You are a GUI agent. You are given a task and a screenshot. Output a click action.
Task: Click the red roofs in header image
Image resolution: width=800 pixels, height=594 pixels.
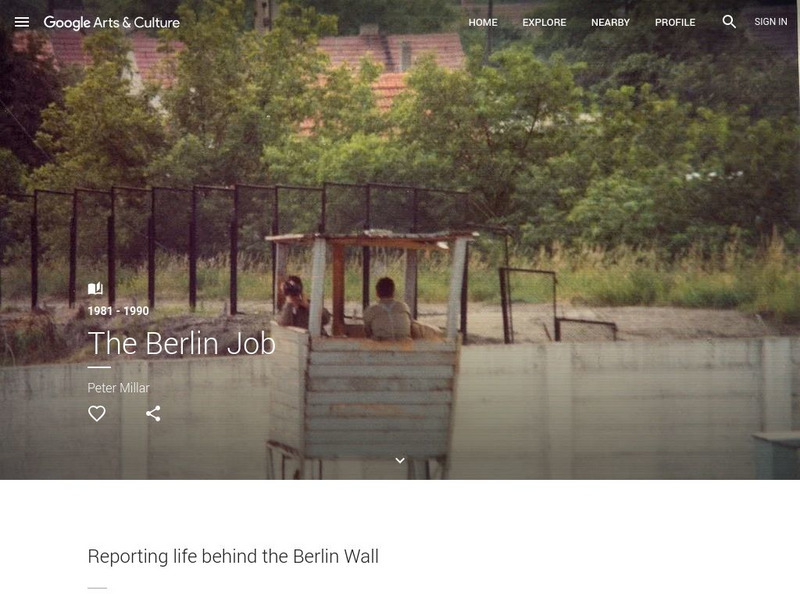click(390, 51)
